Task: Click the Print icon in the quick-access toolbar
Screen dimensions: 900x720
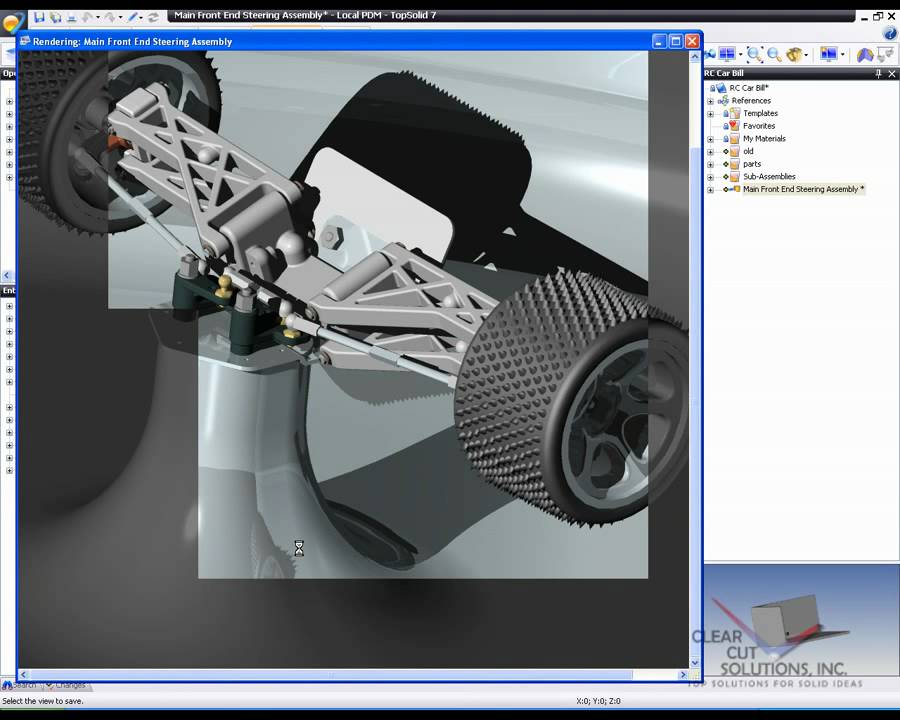Action: (71, 18)
